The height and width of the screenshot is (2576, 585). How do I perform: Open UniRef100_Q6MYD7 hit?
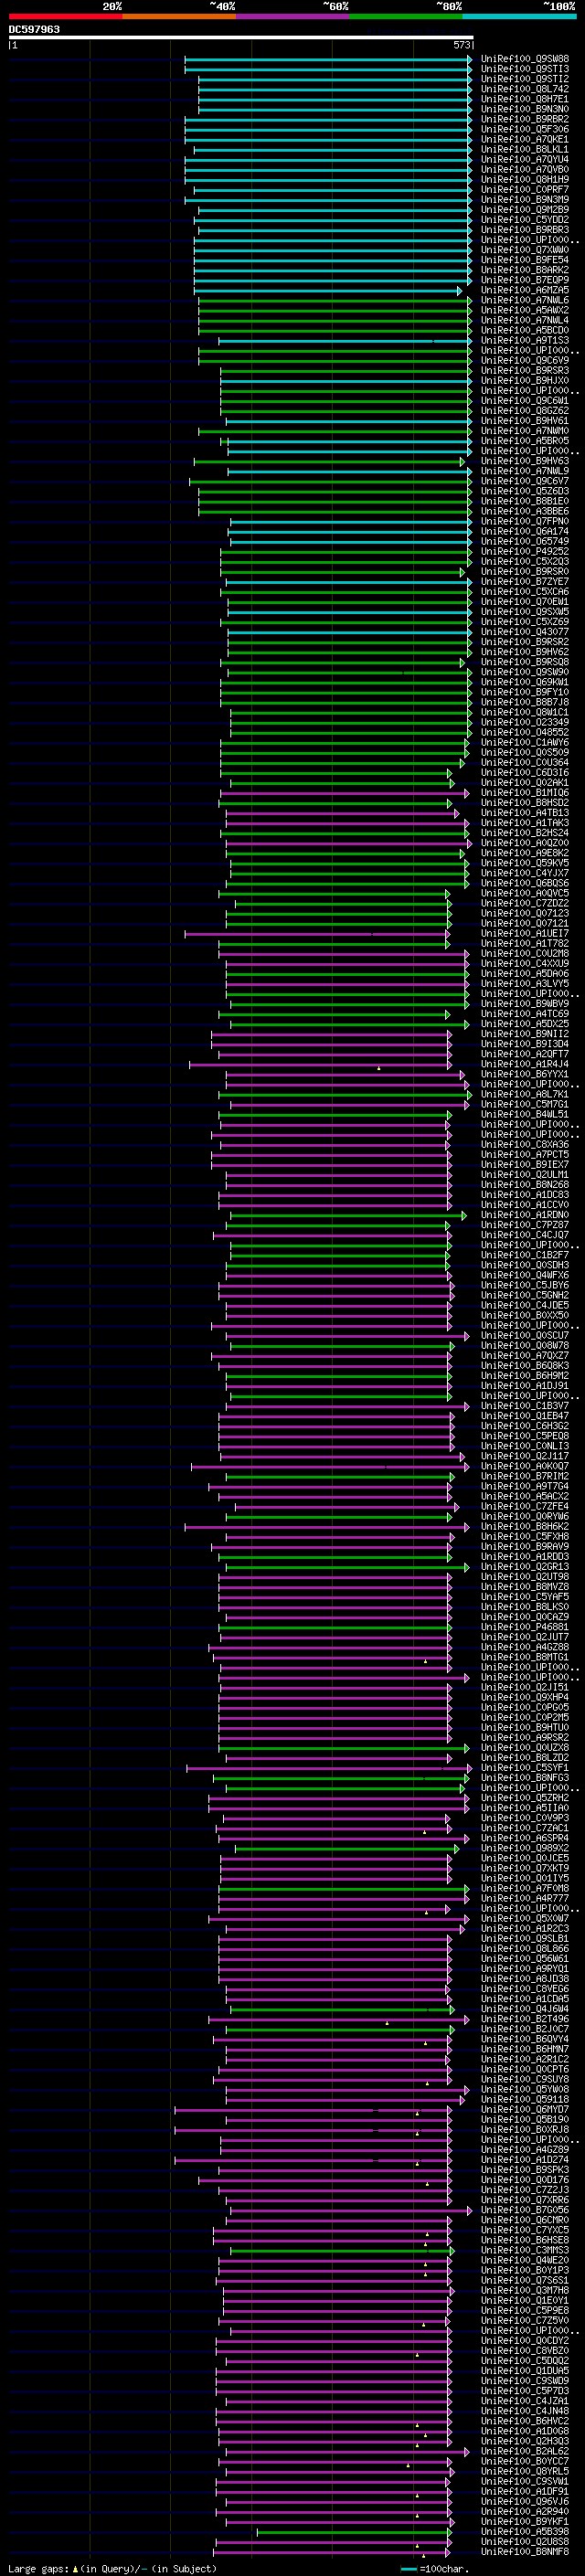point(525,2109)
